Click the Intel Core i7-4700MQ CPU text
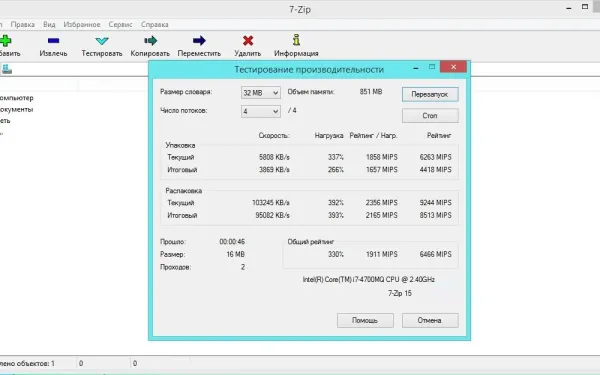 click(x=368, y=280)
